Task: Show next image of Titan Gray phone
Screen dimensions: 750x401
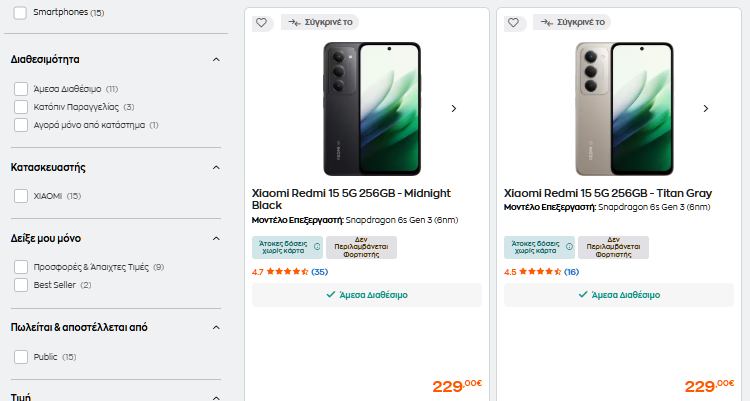Action: click(x=705, y=108)
